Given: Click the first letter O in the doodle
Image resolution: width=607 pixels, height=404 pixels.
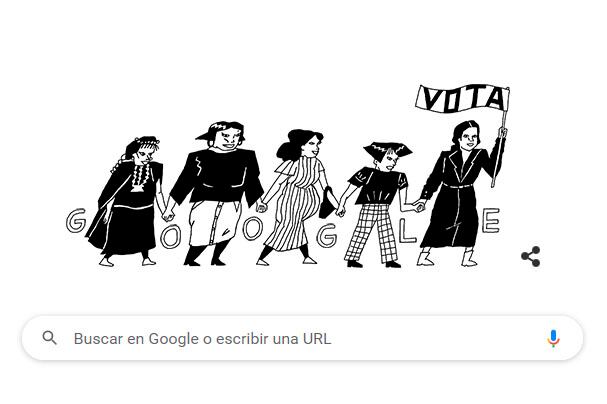Looking at the screenshot, I should click(170, 236).
